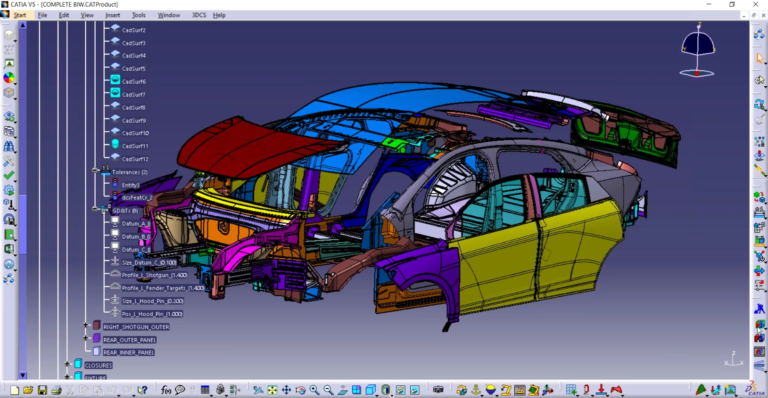Image resolution: width=768 pixels, height=398 pixels.
Task: Open the 3DCS menu
Action: (x=199, y=15)
